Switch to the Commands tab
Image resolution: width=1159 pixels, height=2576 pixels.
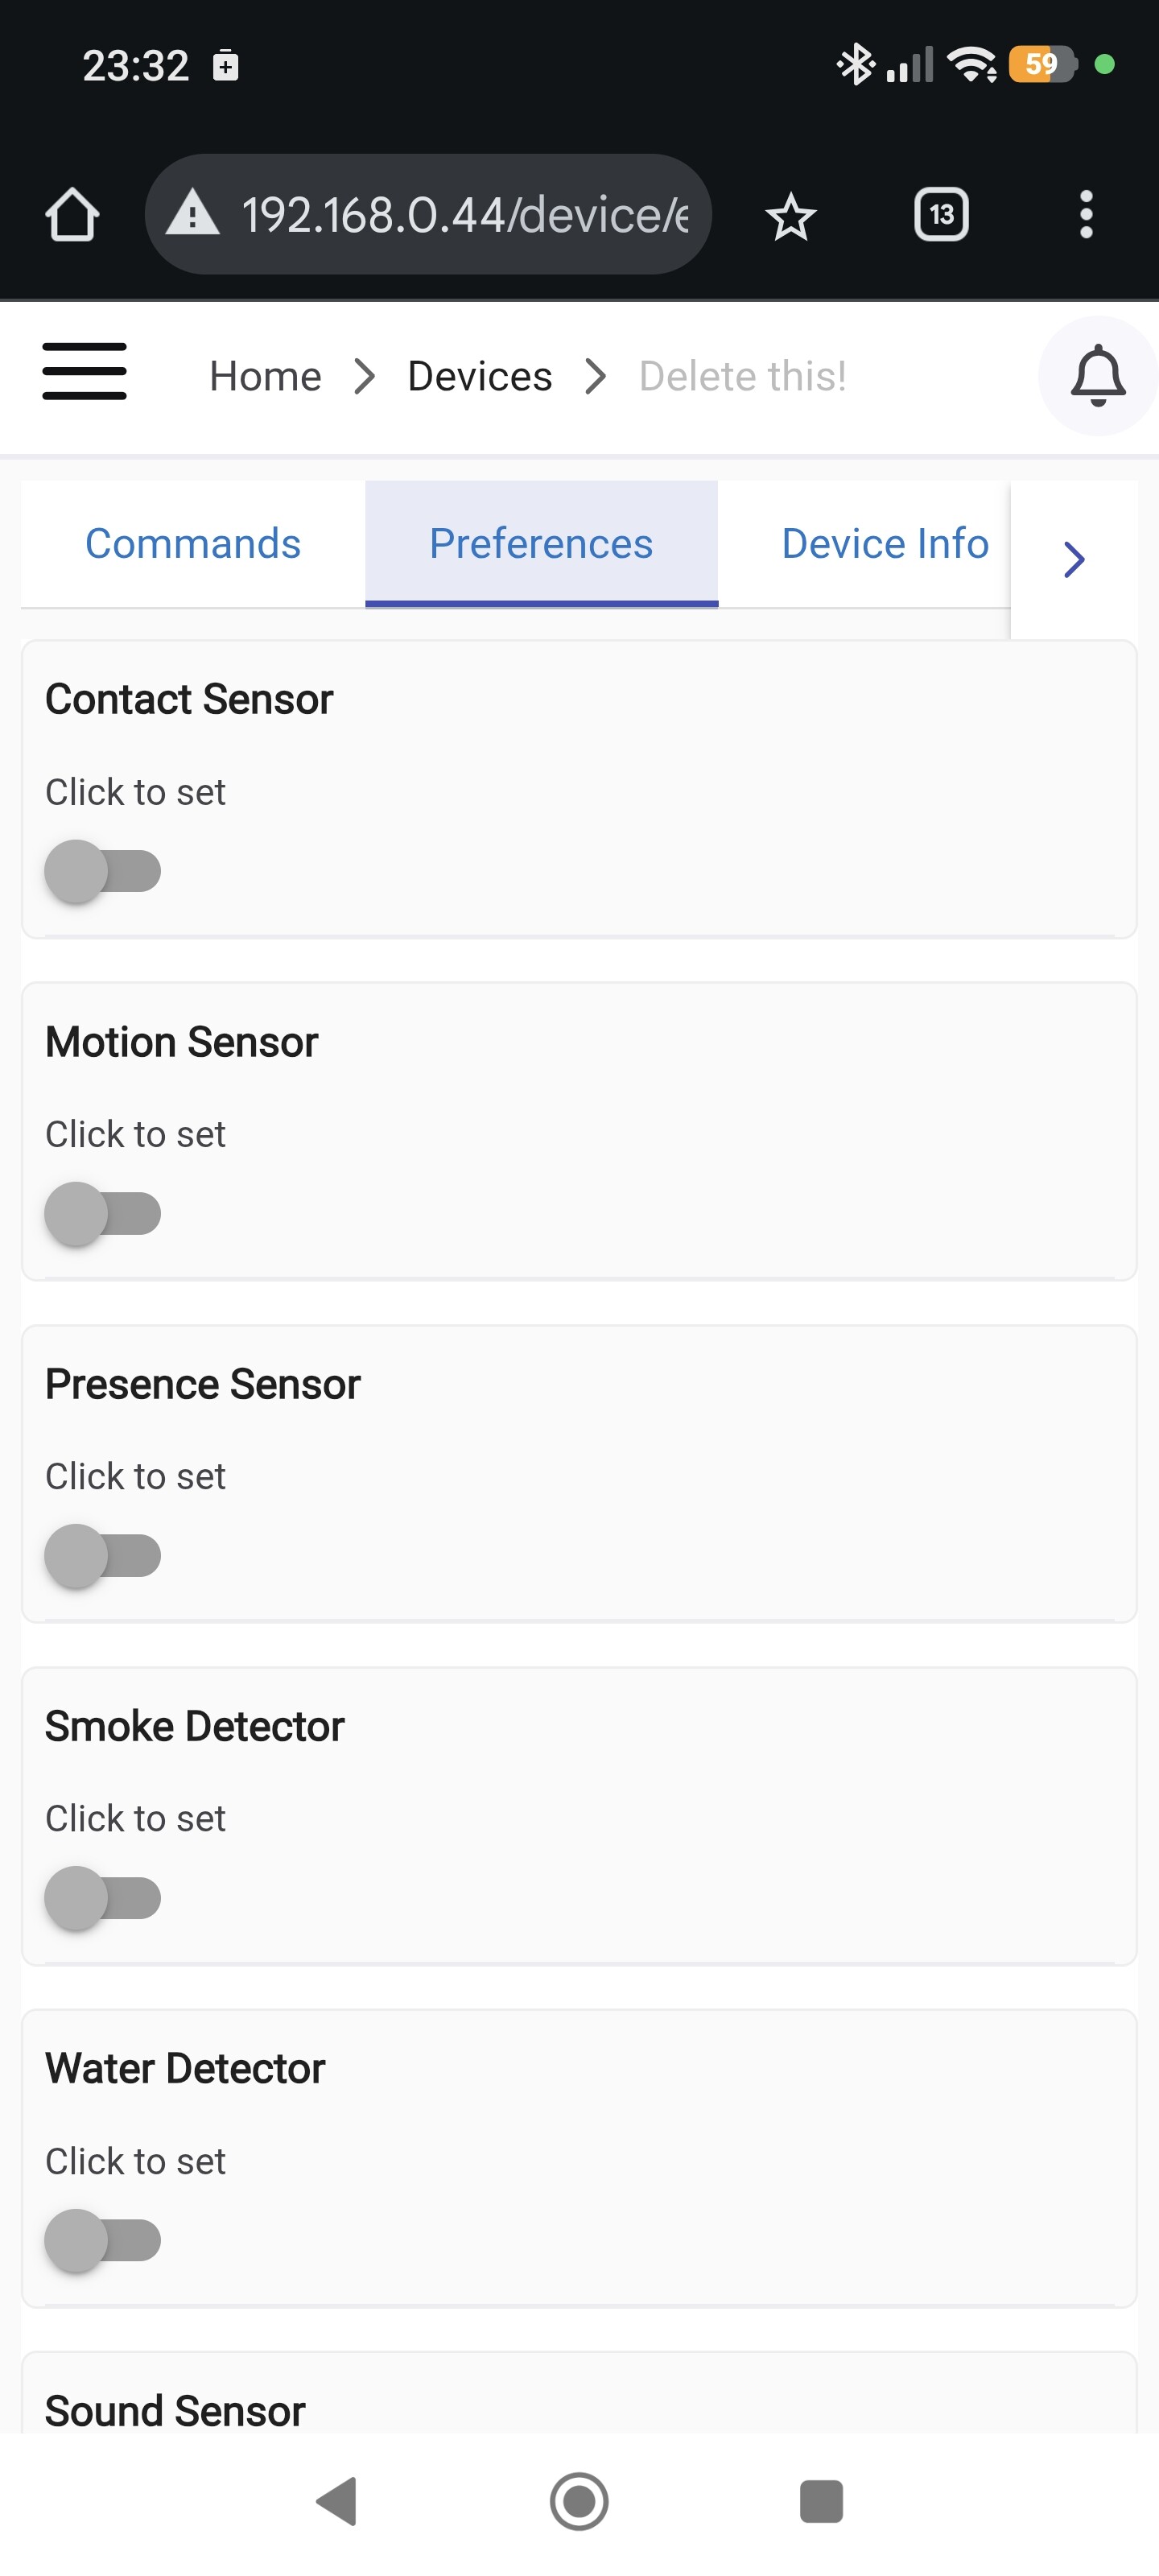pos(193,544)
